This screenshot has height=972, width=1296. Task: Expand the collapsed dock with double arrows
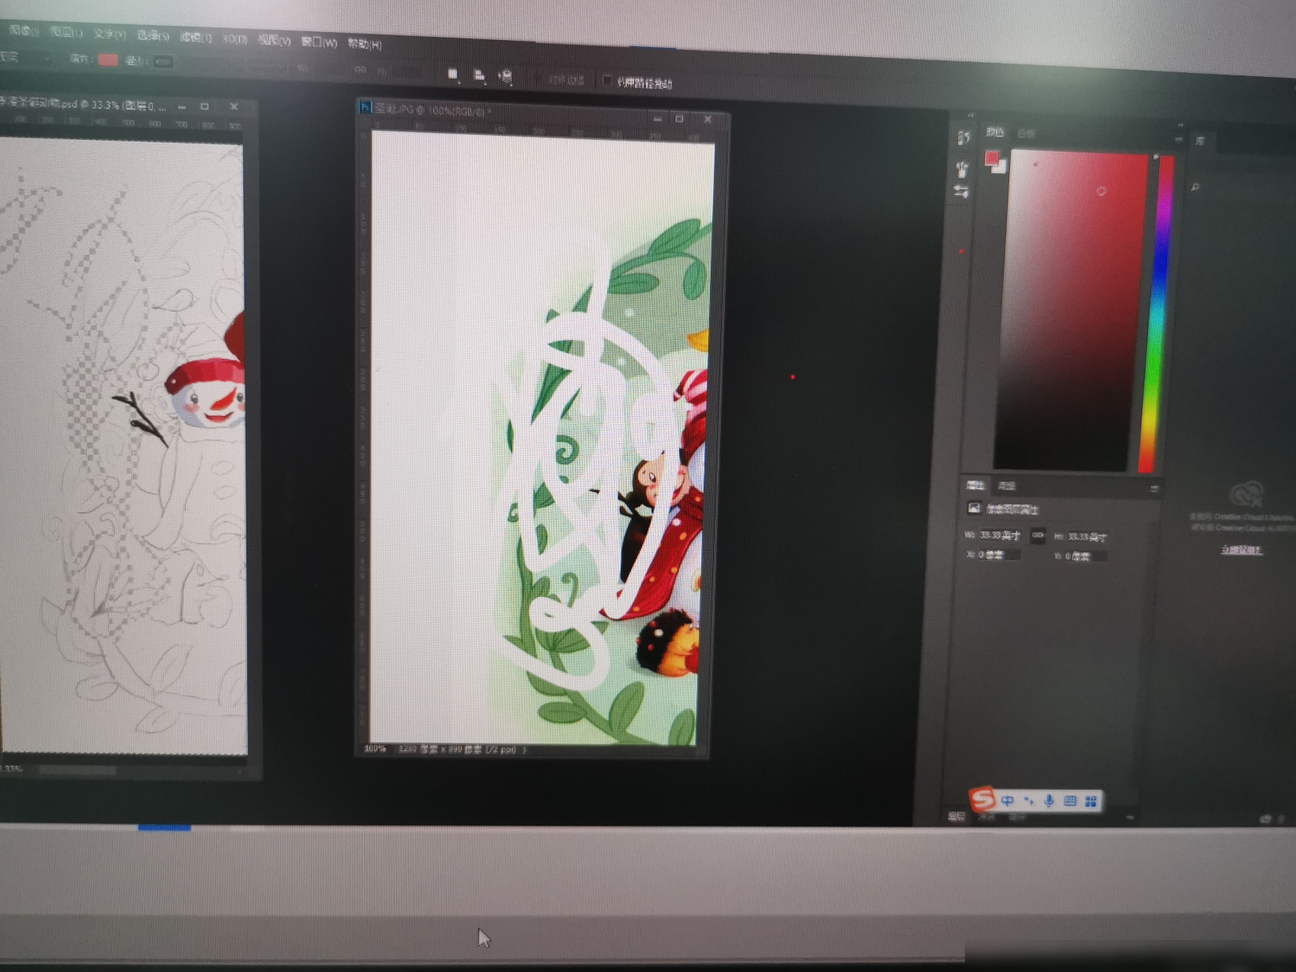click(x=971, y=115)
